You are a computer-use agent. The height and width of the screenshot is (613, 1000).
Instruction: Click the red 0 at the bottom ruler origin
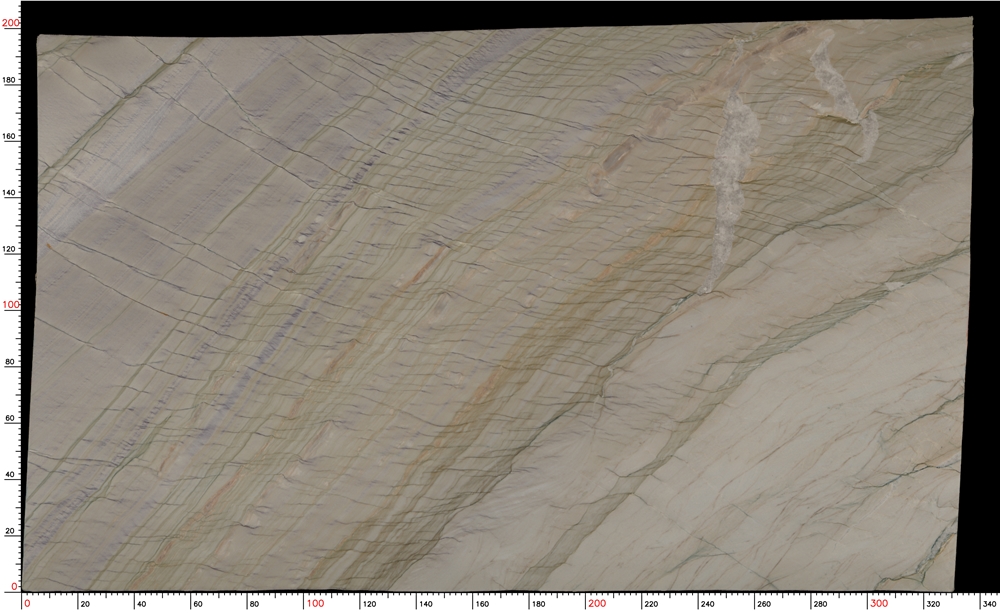(x=27, y=603)
